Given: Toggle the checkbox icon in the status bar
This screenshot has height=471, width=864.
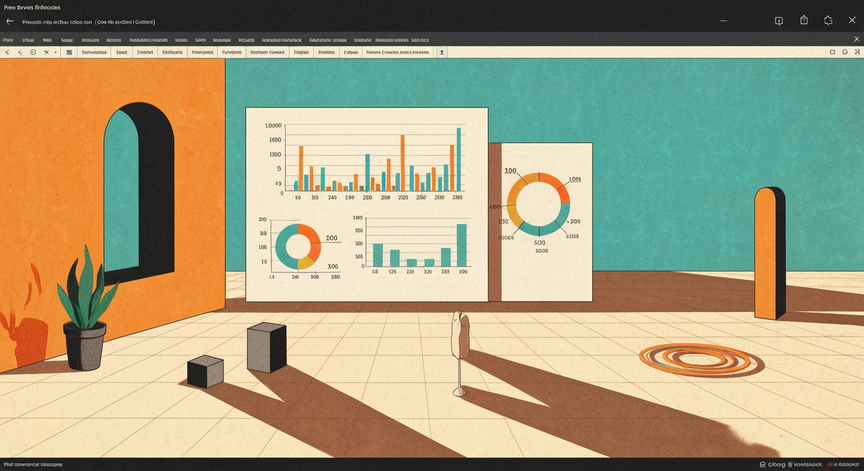Looking at the screenshot, I should (x=762, y=465).
